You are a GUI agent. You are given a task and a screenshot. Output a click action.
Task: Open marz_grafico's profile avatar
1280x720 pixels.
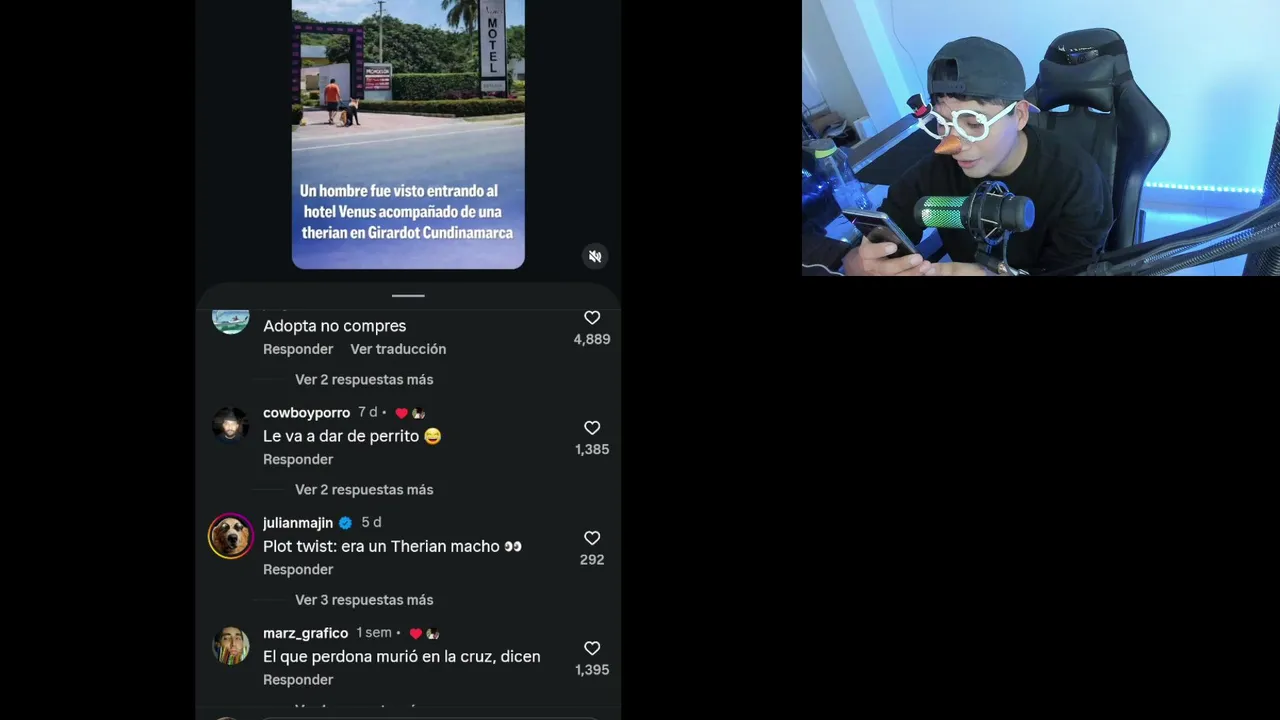[230, 646]
